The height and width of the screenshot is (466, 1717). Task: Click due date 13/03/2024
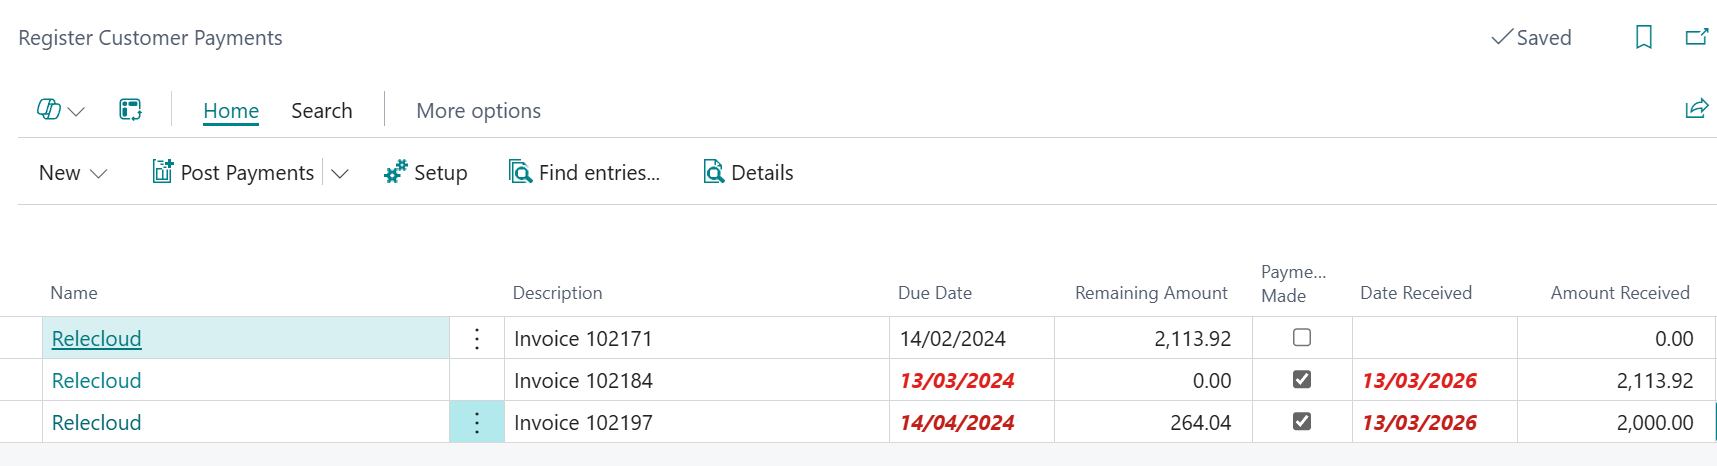(x=972, y=381)
